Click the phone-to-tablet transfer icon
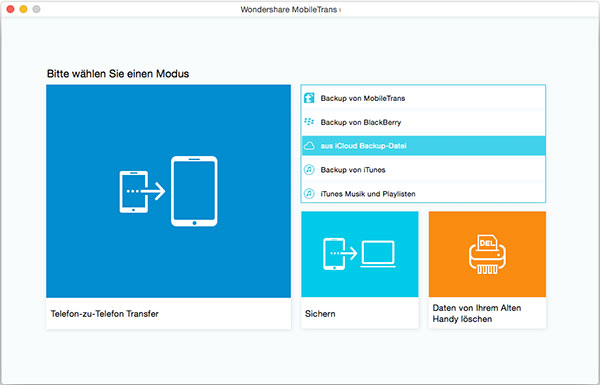The height and width of the screenshot is (385, 600). pos(168,191)
